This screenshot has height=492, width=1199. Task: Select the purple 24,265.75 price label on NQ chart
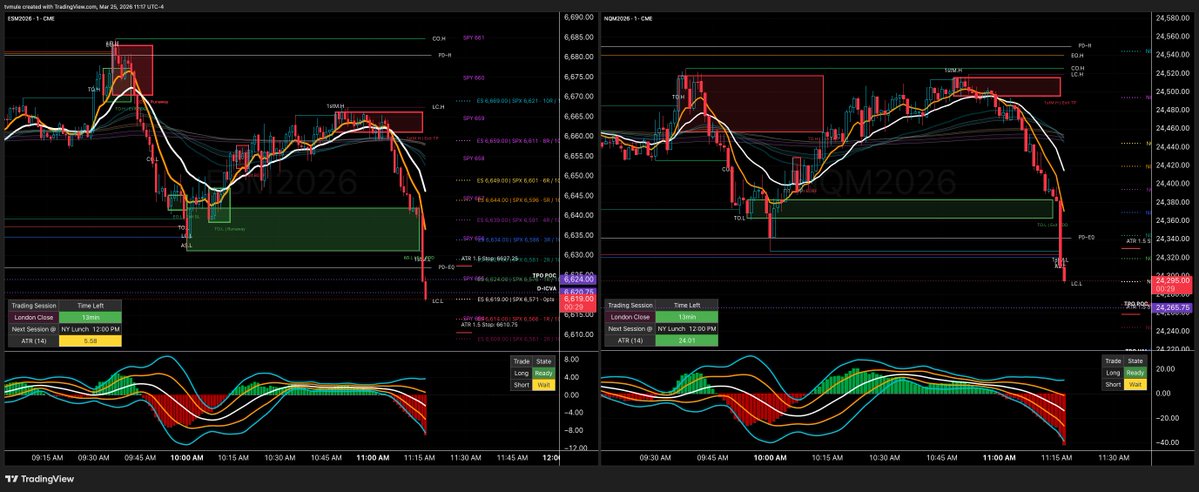(1174, 308)
